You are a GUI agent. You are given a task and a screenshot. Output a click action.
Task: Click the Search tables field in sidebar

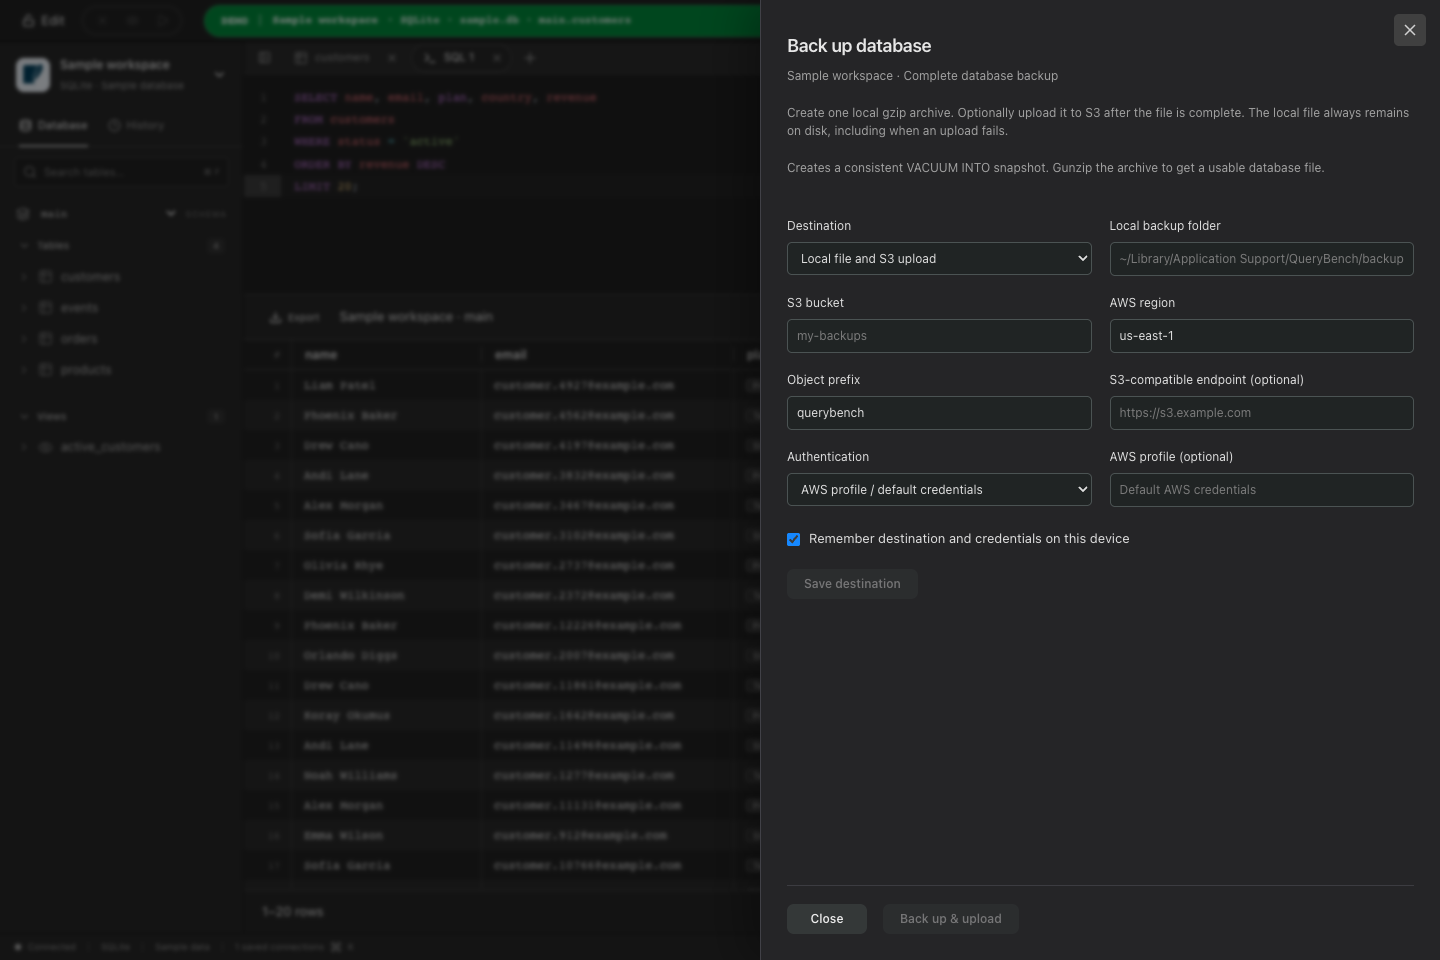120,172
